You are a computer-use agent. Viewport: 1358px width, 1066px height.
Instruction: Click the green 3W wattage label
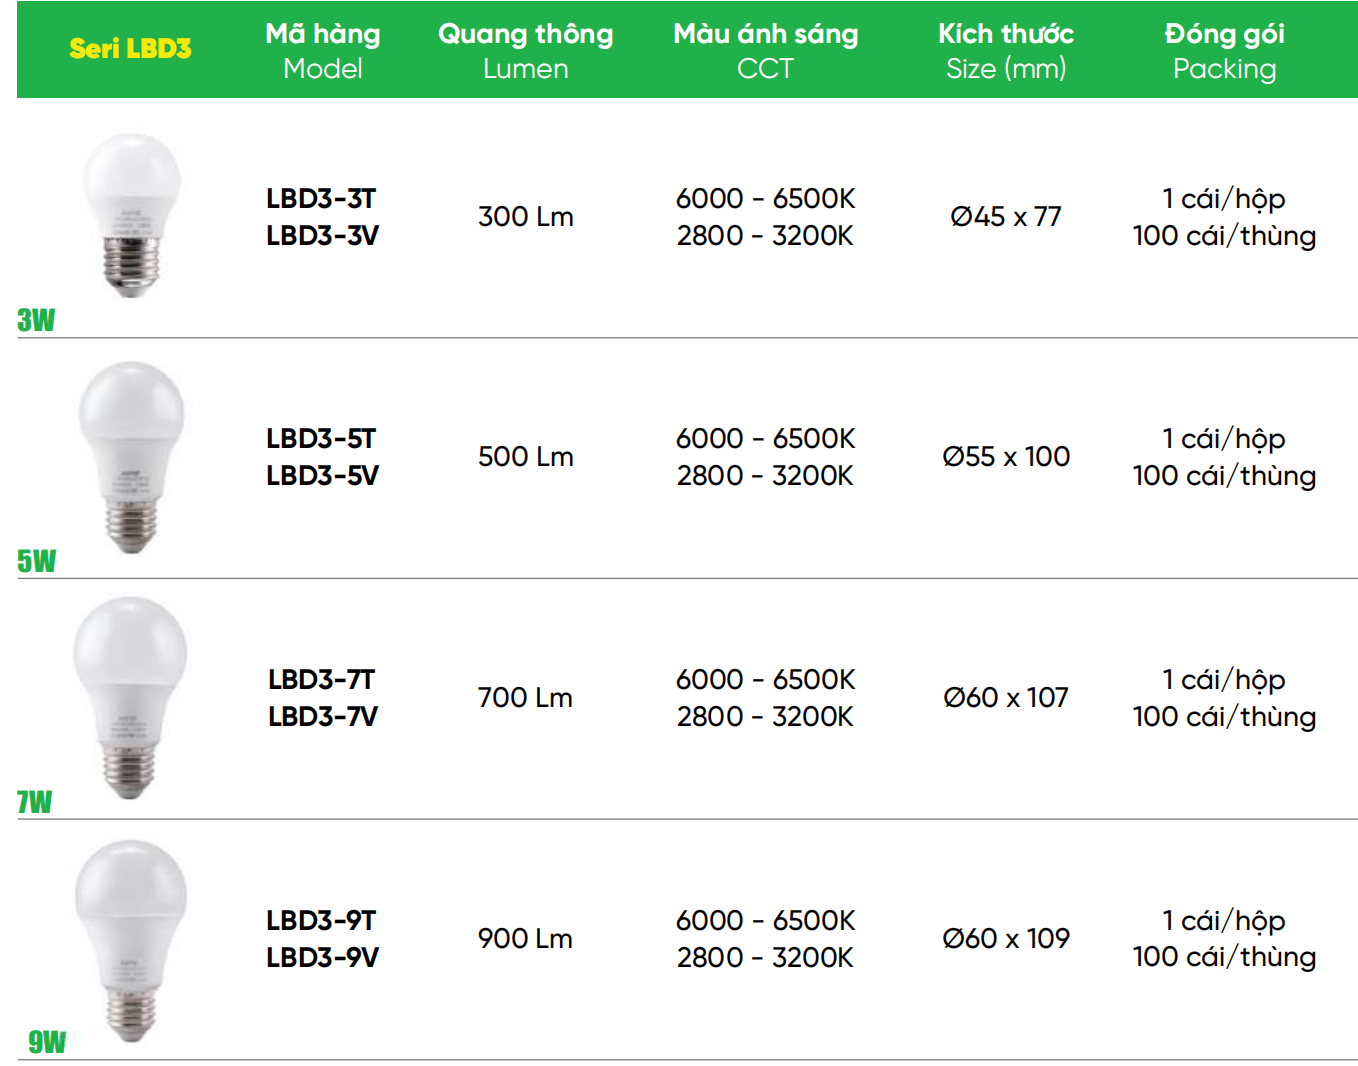pyautogui.click(x=36, y=320)
